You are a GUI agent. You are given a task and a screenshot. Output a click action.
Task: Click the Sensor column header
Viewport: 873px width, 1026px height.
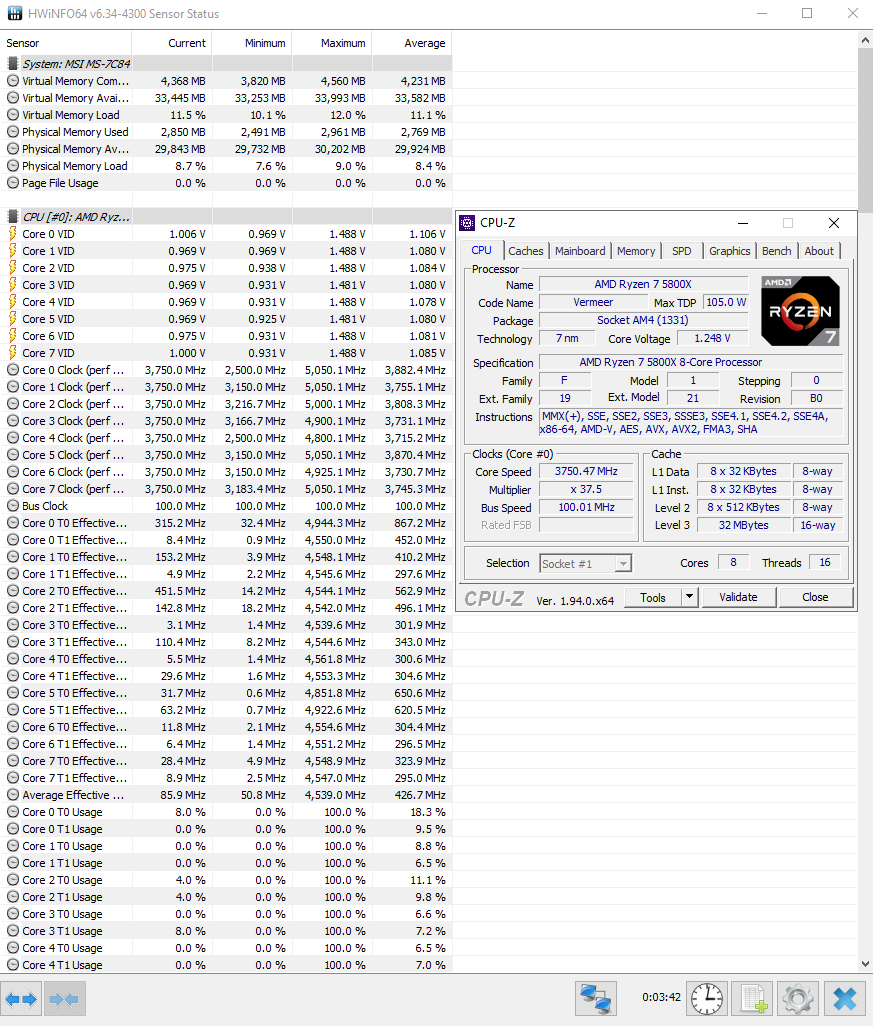[x=65, y=43]
